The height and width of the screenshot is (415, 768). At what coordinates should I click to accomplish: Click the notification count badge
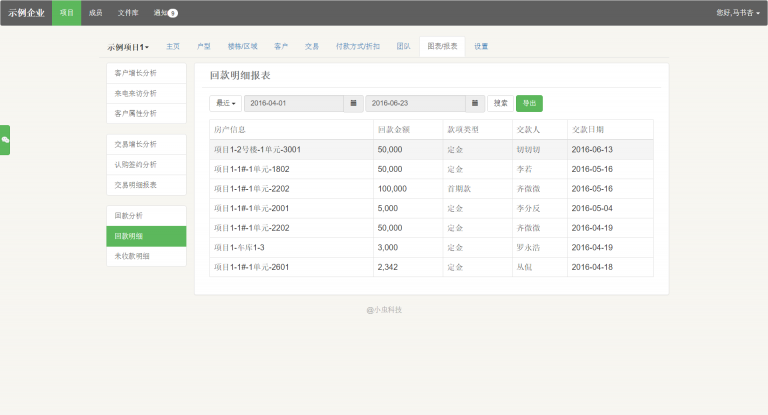173,13
